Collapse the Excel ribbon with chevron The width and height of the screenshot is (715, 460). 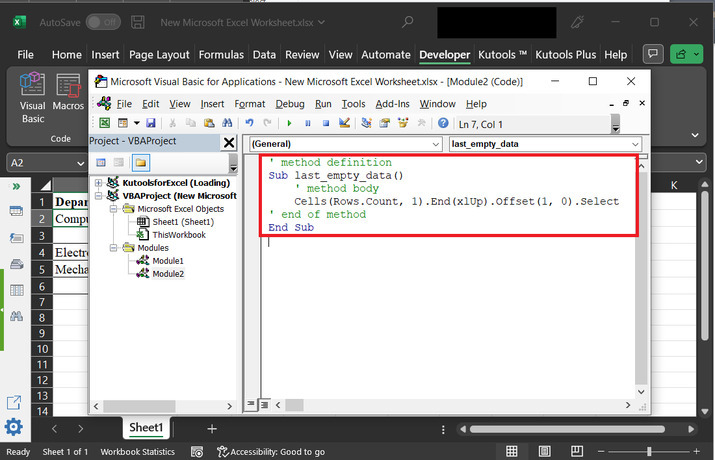click(695, 135)
